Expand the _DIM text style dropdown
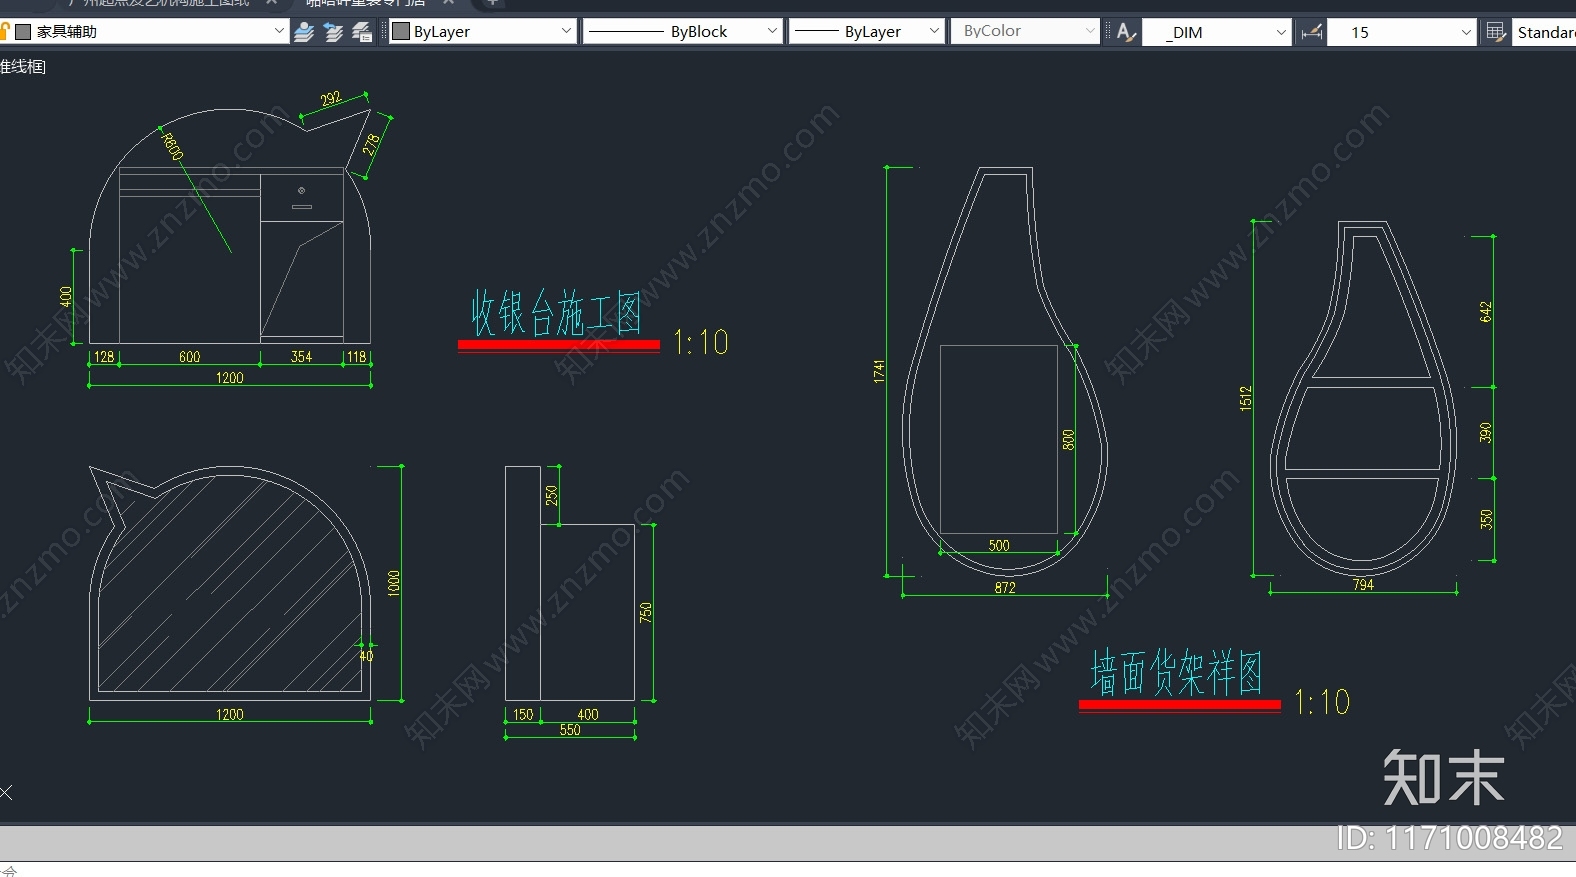 [1281, 32]
